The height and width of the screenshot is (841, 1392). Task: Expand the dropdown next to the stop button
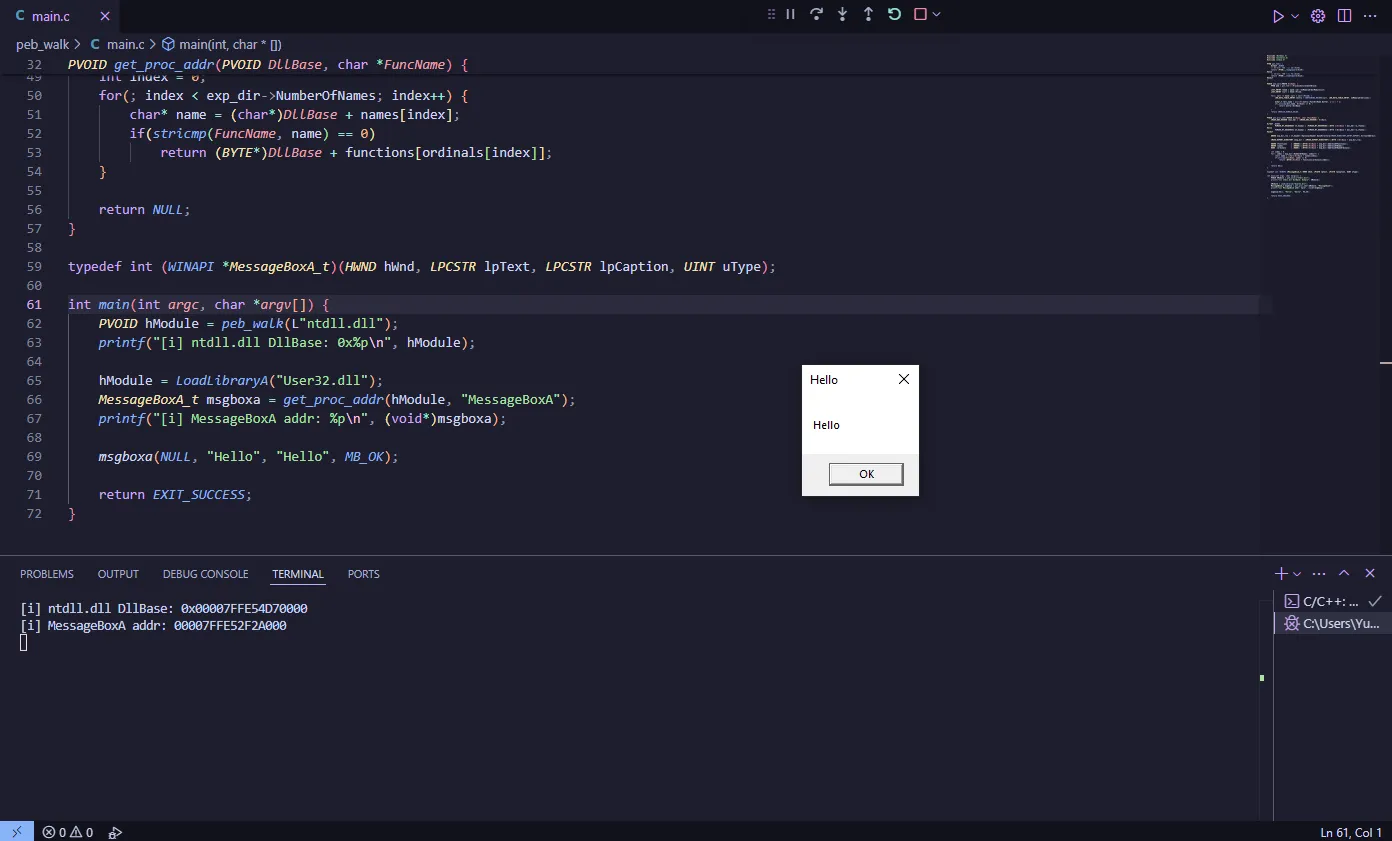tap(937, 15)
